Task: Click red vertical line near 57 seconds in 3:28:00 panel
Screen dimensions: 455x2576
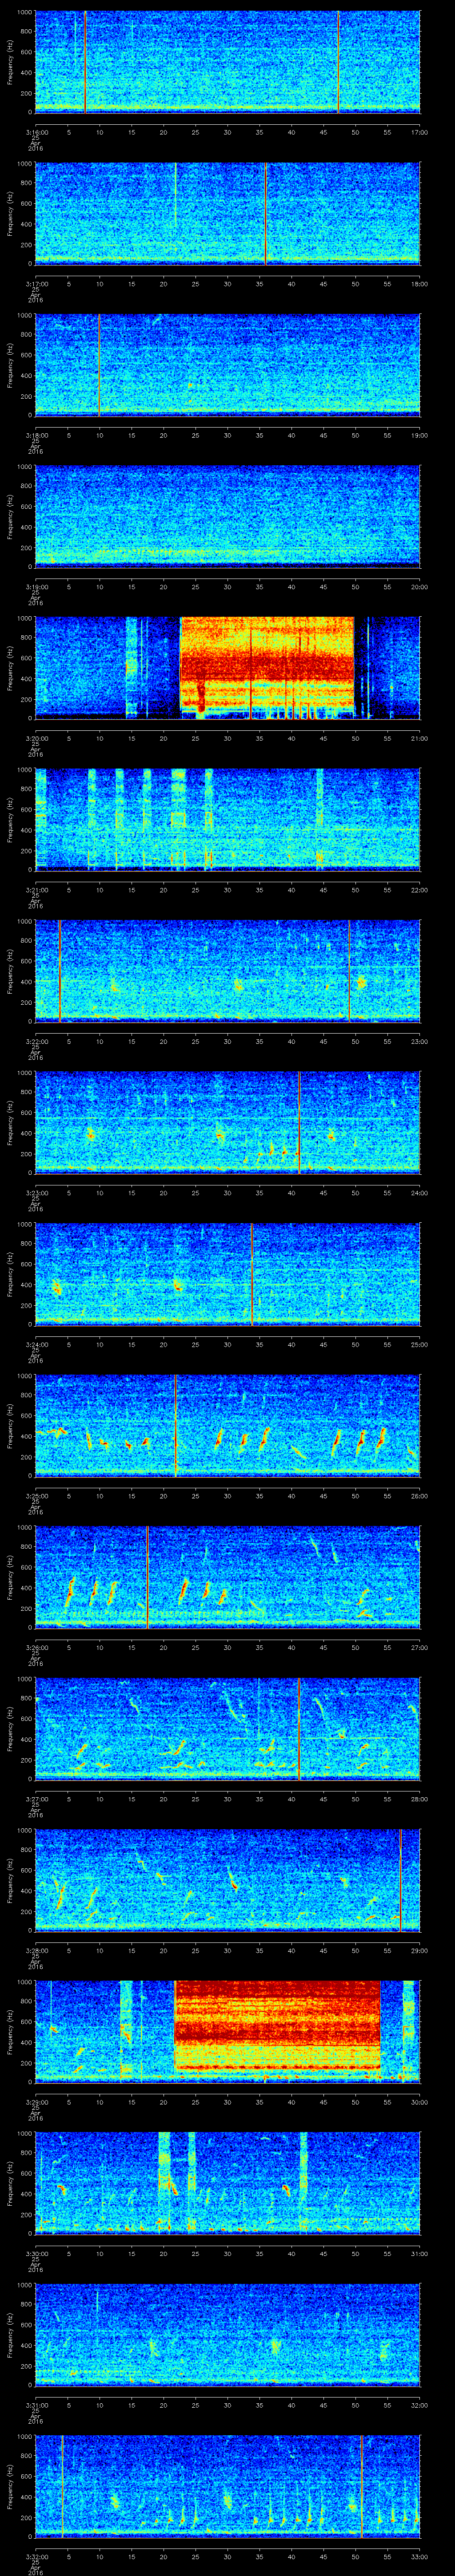Action: pyautogui.click(x=400, y=1880)
